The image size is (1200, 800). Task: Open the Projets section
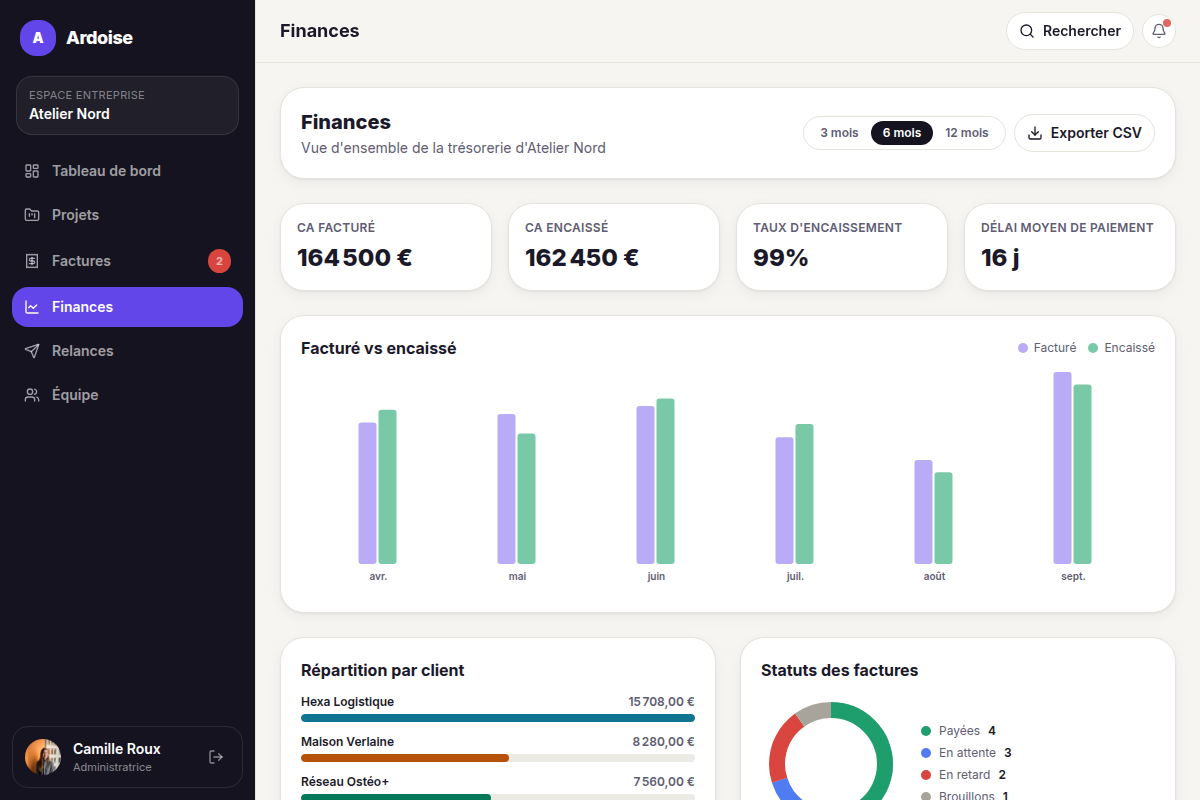[x=127, y=215]
